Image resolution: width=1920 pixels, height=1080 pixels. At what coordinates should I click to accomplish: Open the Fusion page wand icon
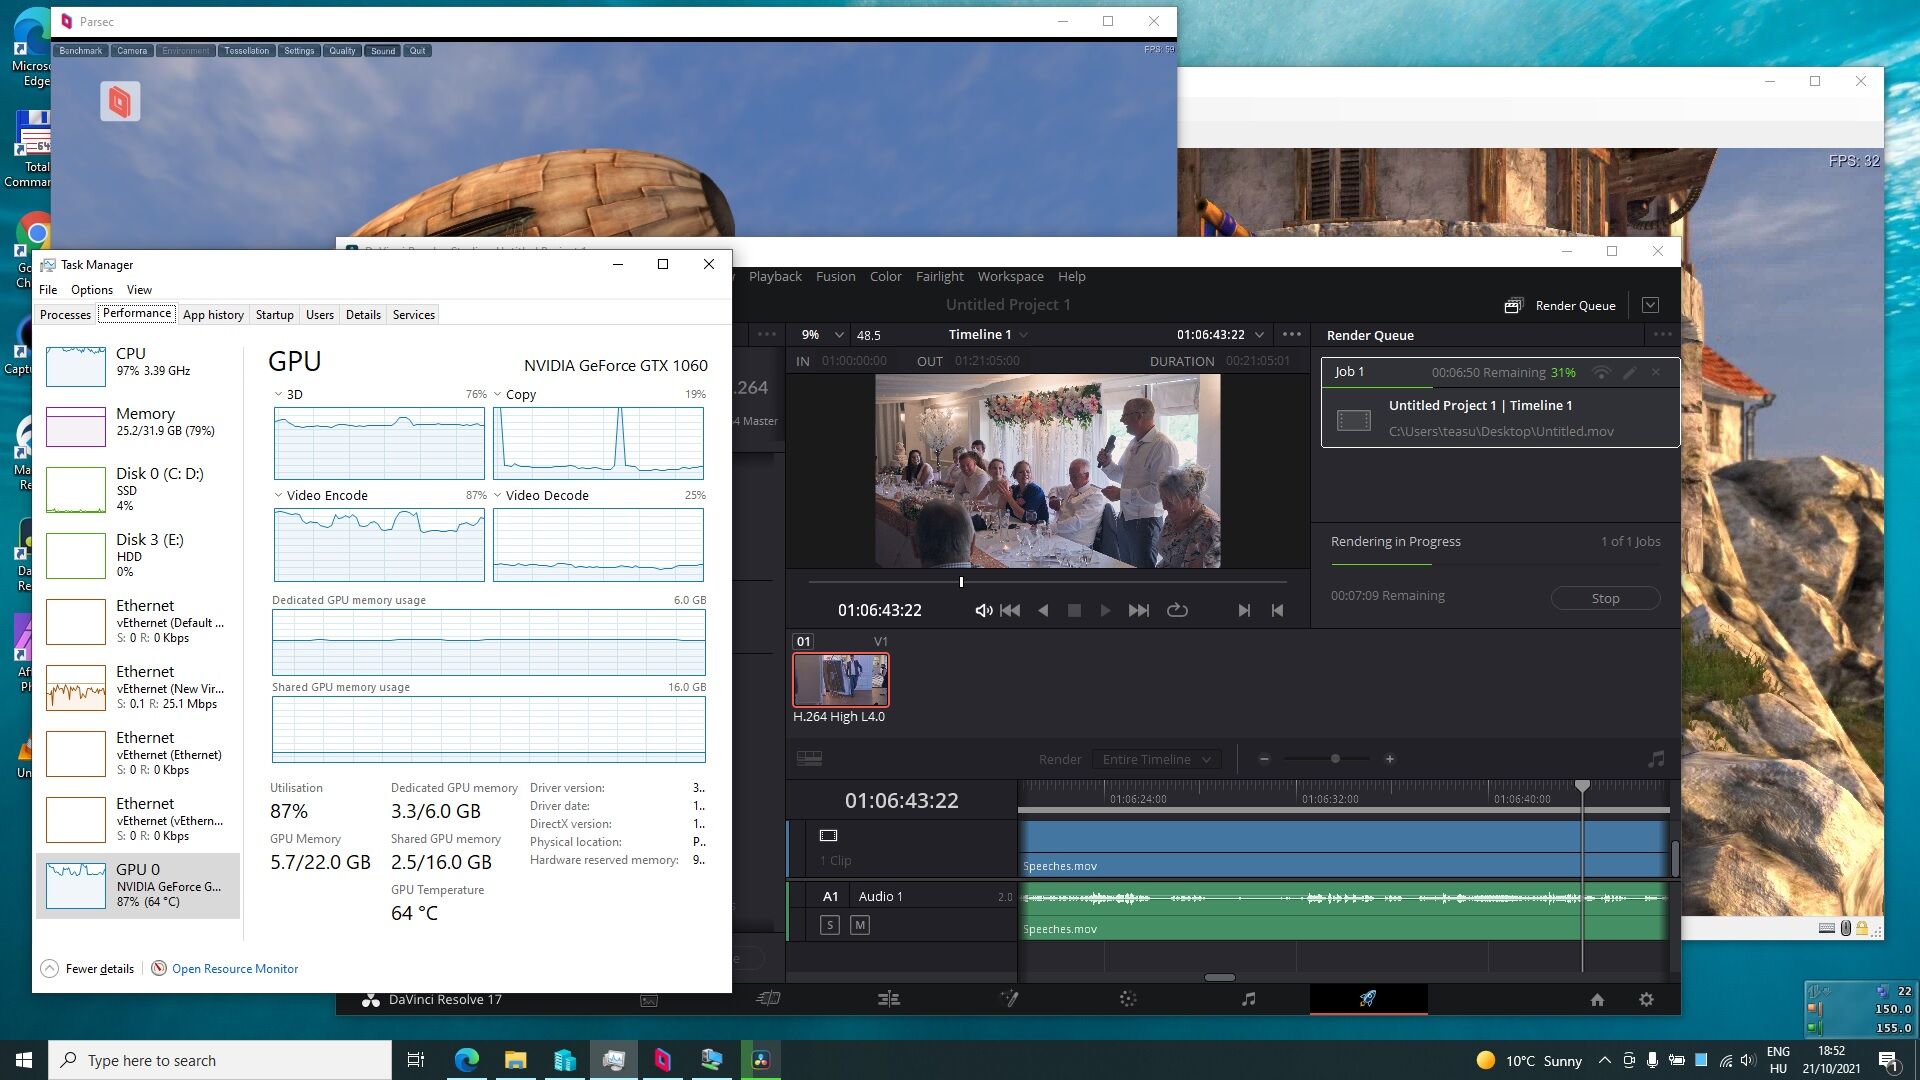(x=1009, y=999)
